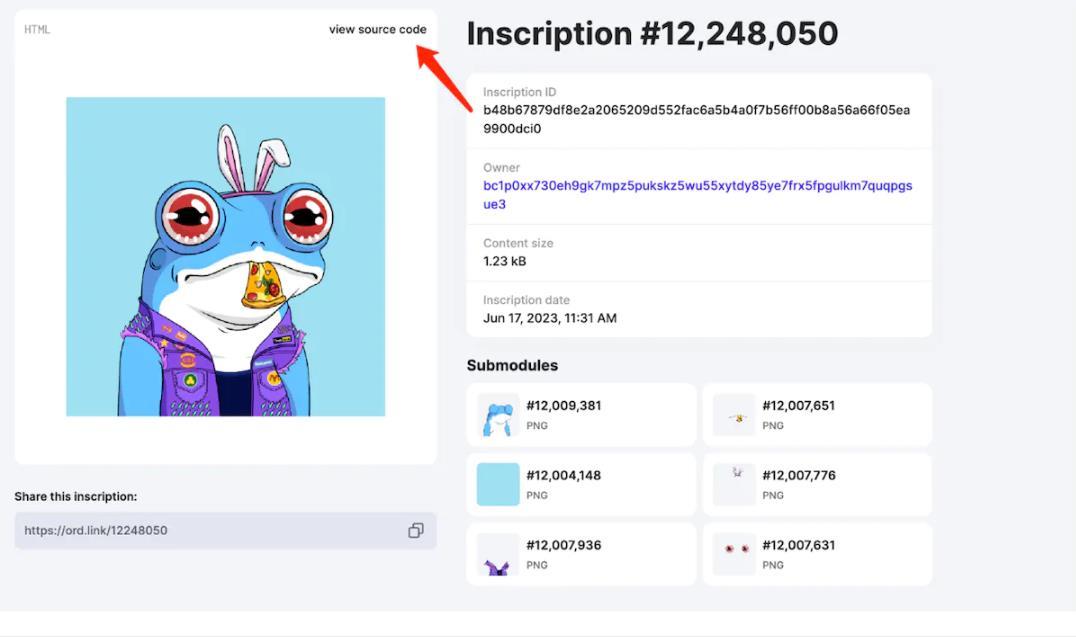This screenshot has width=1076, height=637.
Task: Open the purple vest submodule thumbnail
Action: [x=498, y=554]
